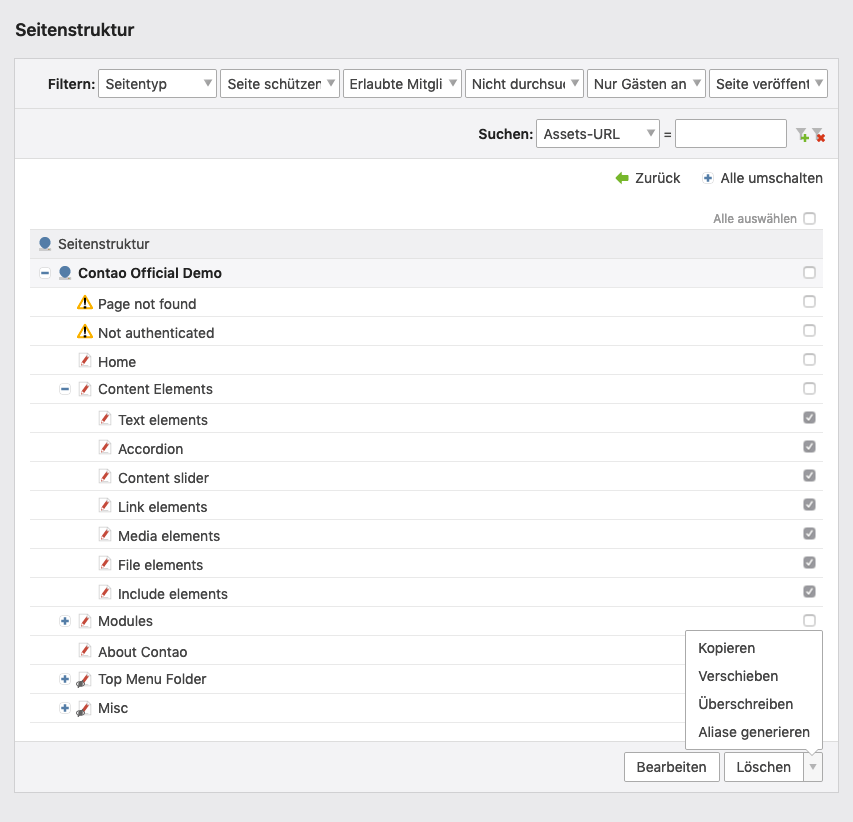Open the Assets-URL search field dropdown
The width and height of the screenshot is (853, 822).
coord(598,134)
